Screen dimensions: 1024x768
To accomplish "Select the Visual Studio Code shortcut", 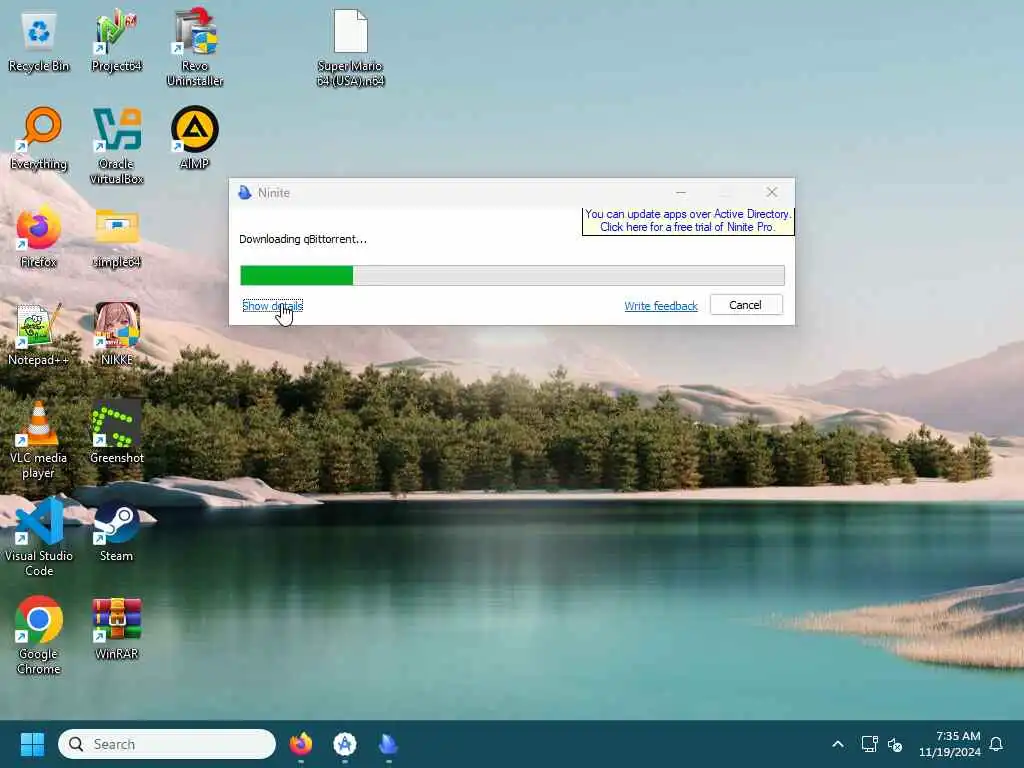I will coord(39,538).
